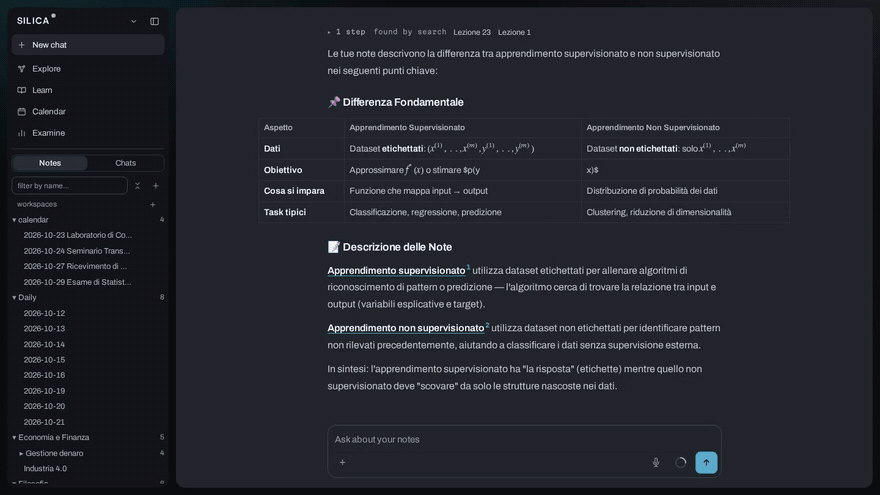The height and width of the screenshot is (495, 880).
Task: Click the microphone voice input icon
Action: [656, 462]
